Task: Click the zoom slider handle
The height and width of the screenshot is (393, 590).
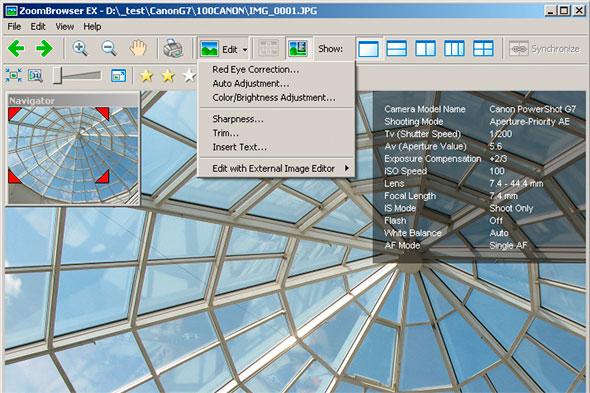Action: click(57, 76)
